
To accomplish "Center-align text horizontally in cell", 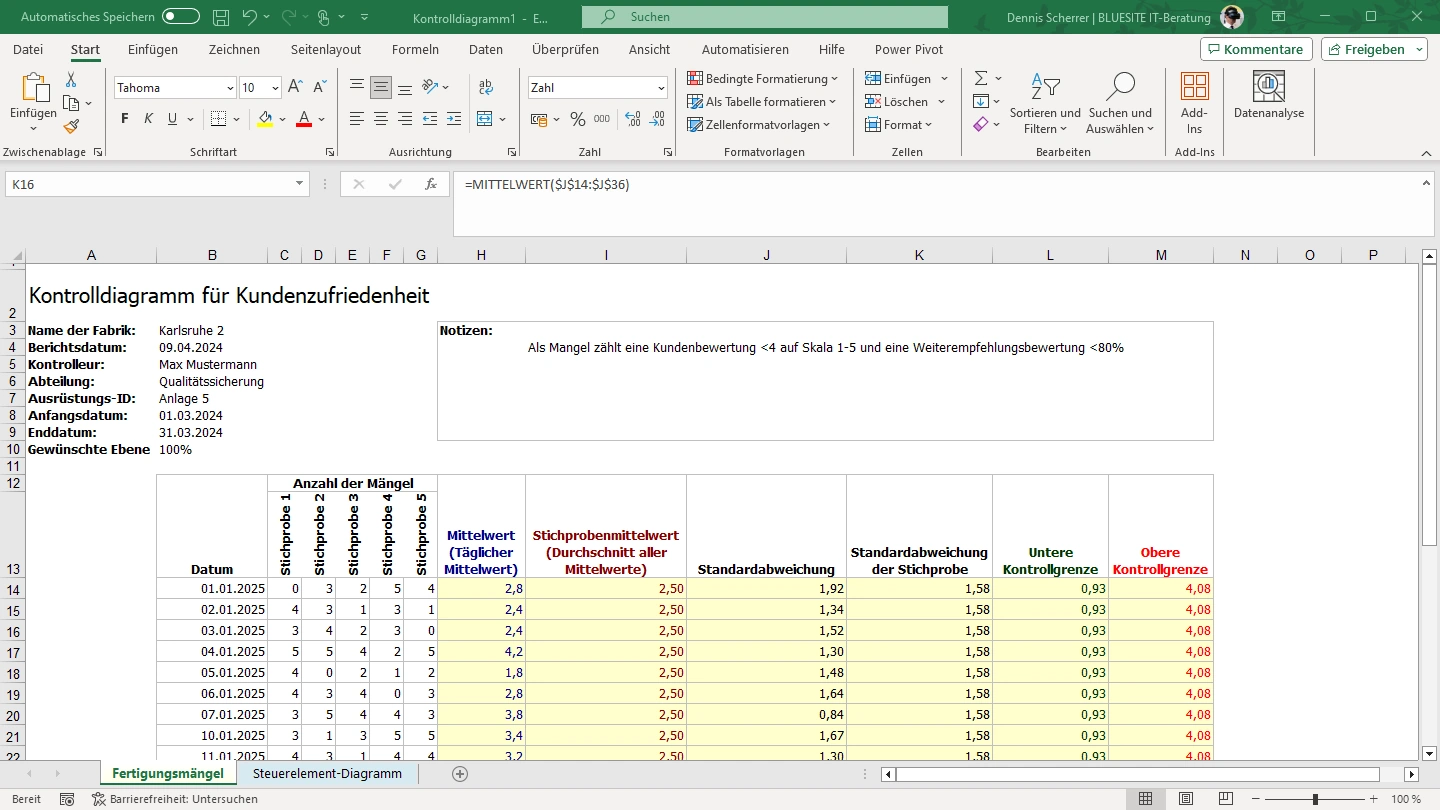I will pos(380,119).
